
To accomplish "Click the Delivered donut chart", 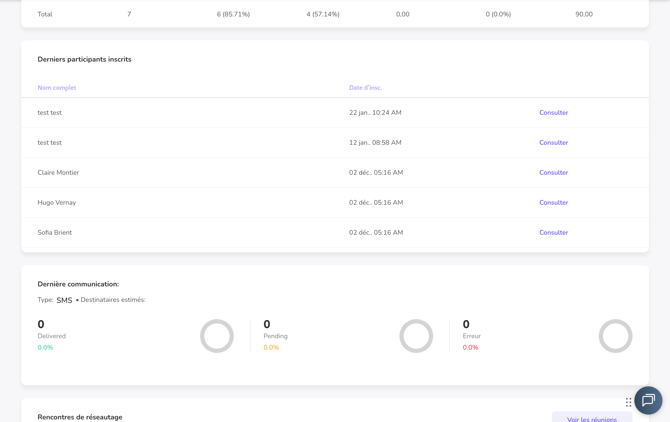I will (x=216, y=336).
